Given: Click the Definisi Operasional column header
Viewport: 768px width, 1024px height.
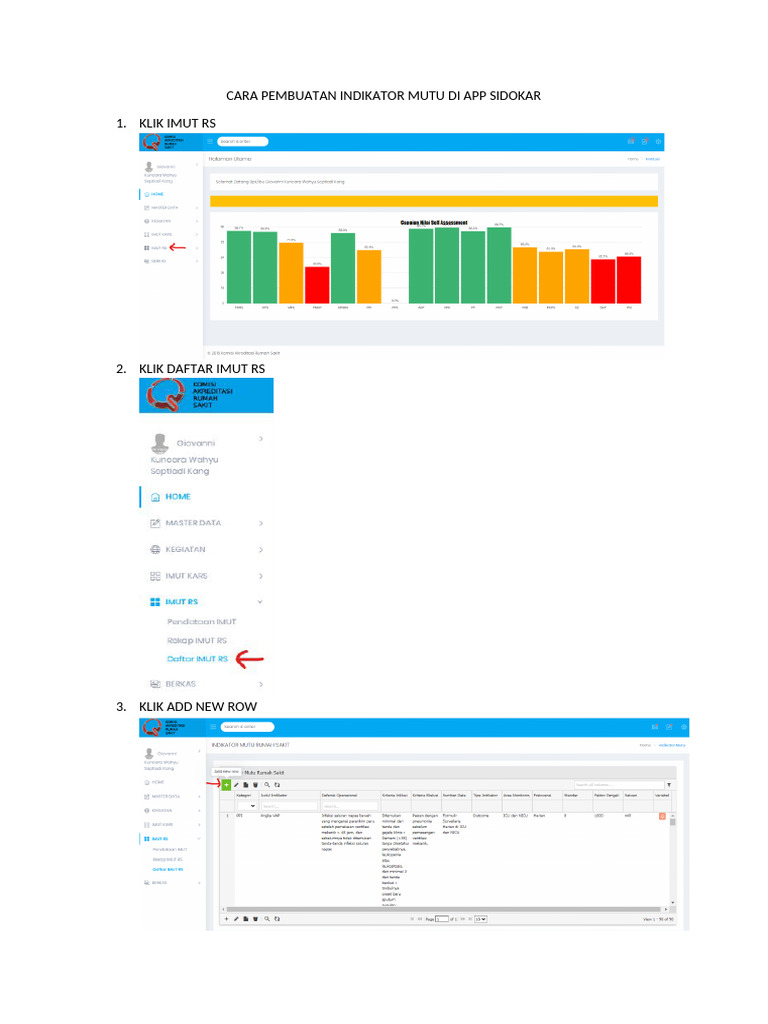Looking at the screenshot, I should (x=339, y=795).
